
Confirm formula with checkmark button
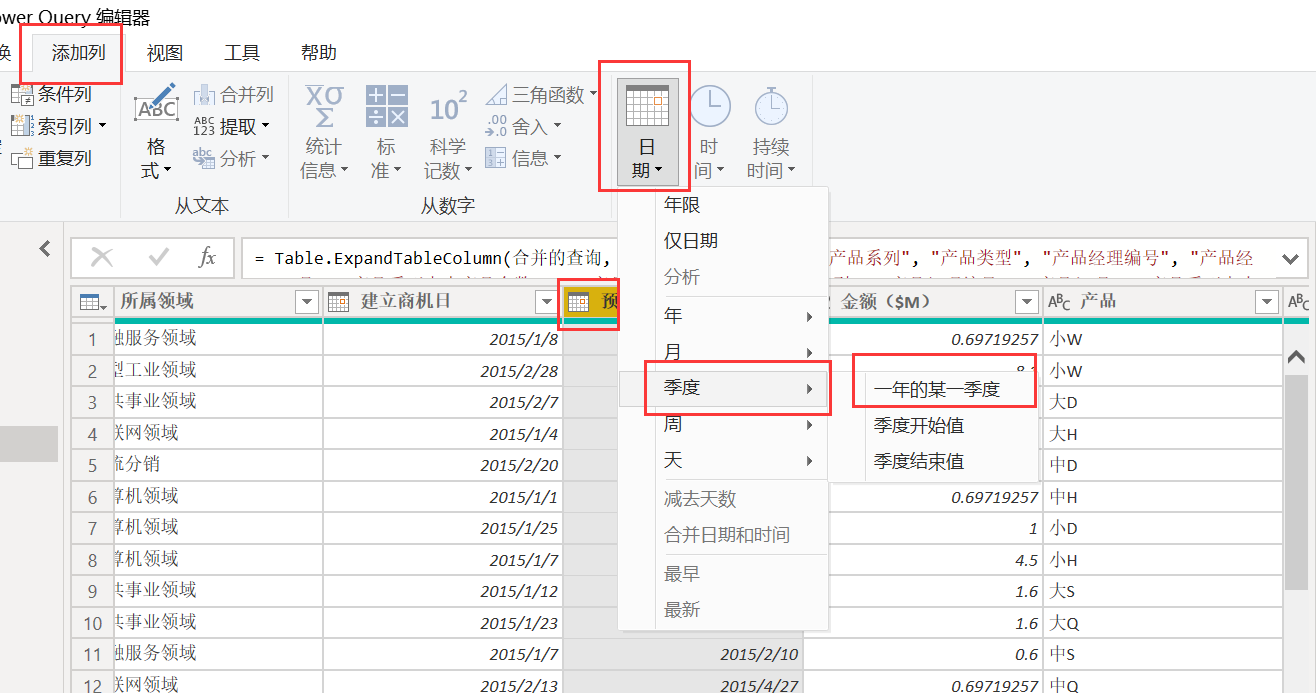tap(158, 258)
